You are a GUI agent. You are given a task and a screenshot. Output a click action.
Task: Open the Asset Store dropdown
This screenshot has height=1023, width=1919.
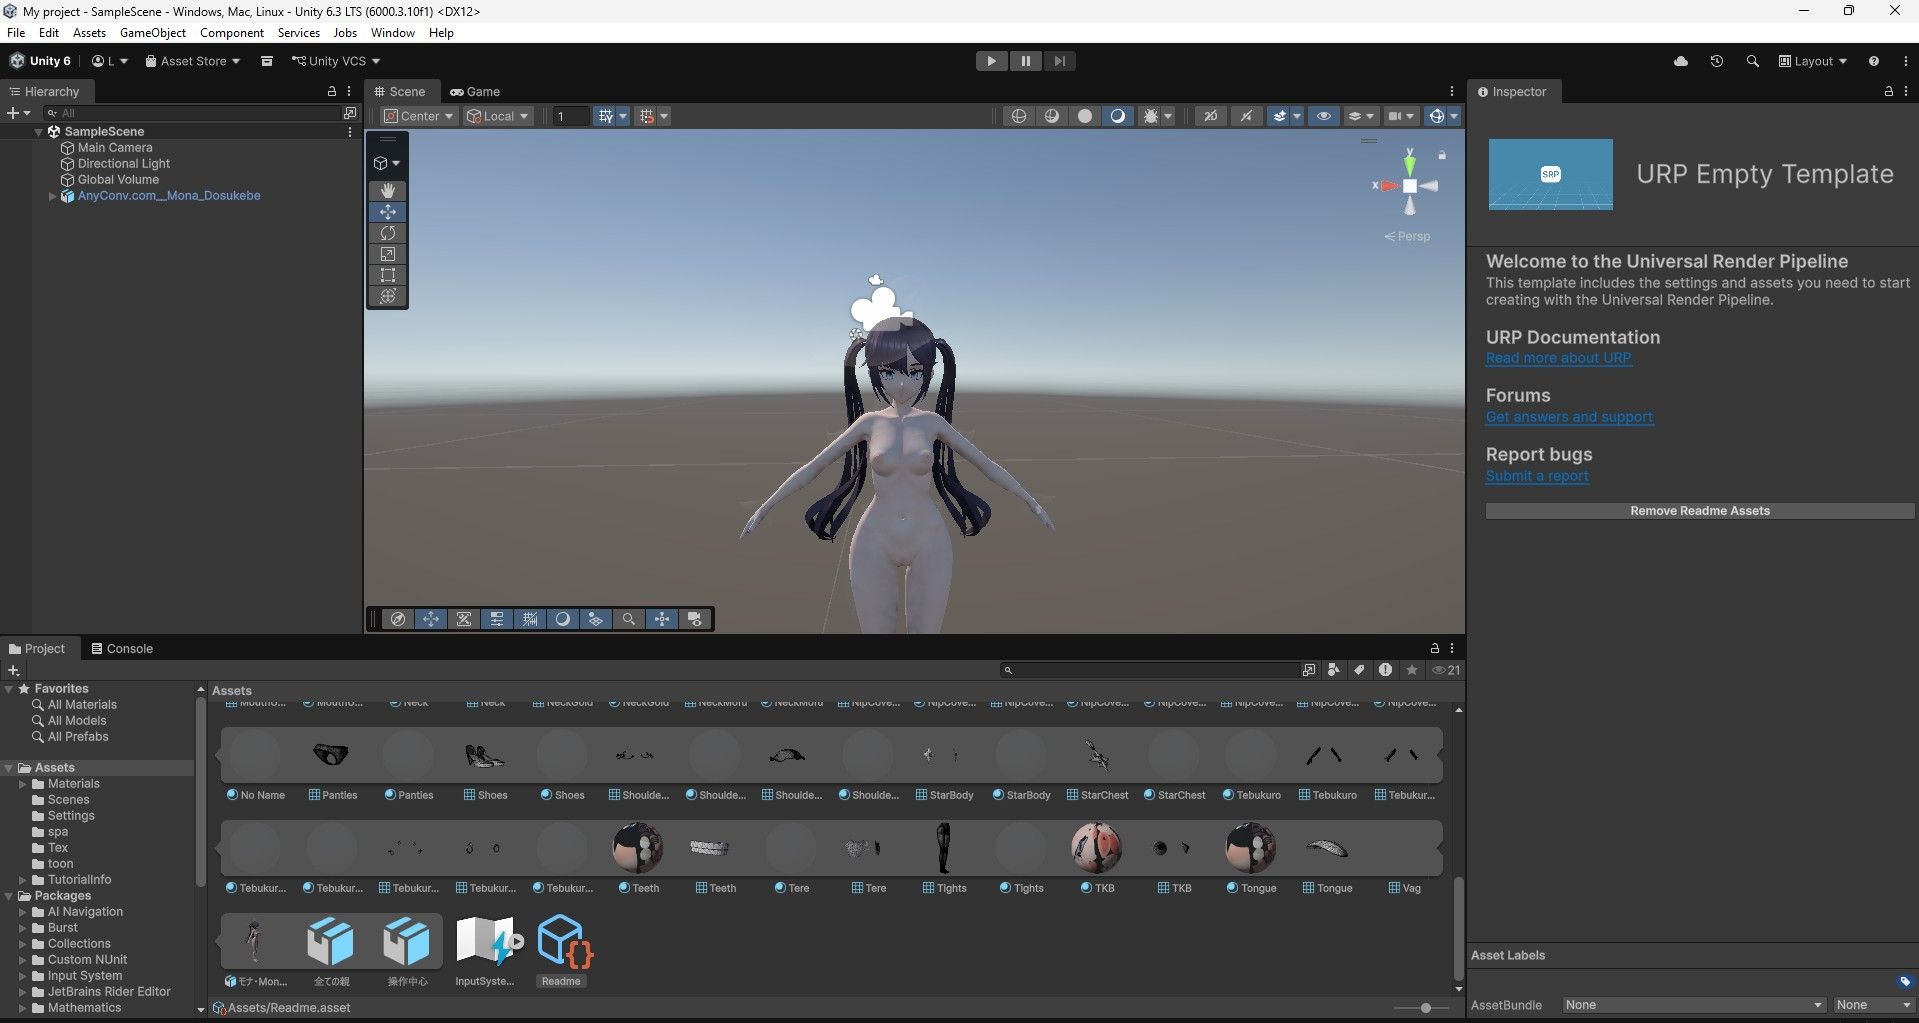pyautogui.click(x=193, y=61)
